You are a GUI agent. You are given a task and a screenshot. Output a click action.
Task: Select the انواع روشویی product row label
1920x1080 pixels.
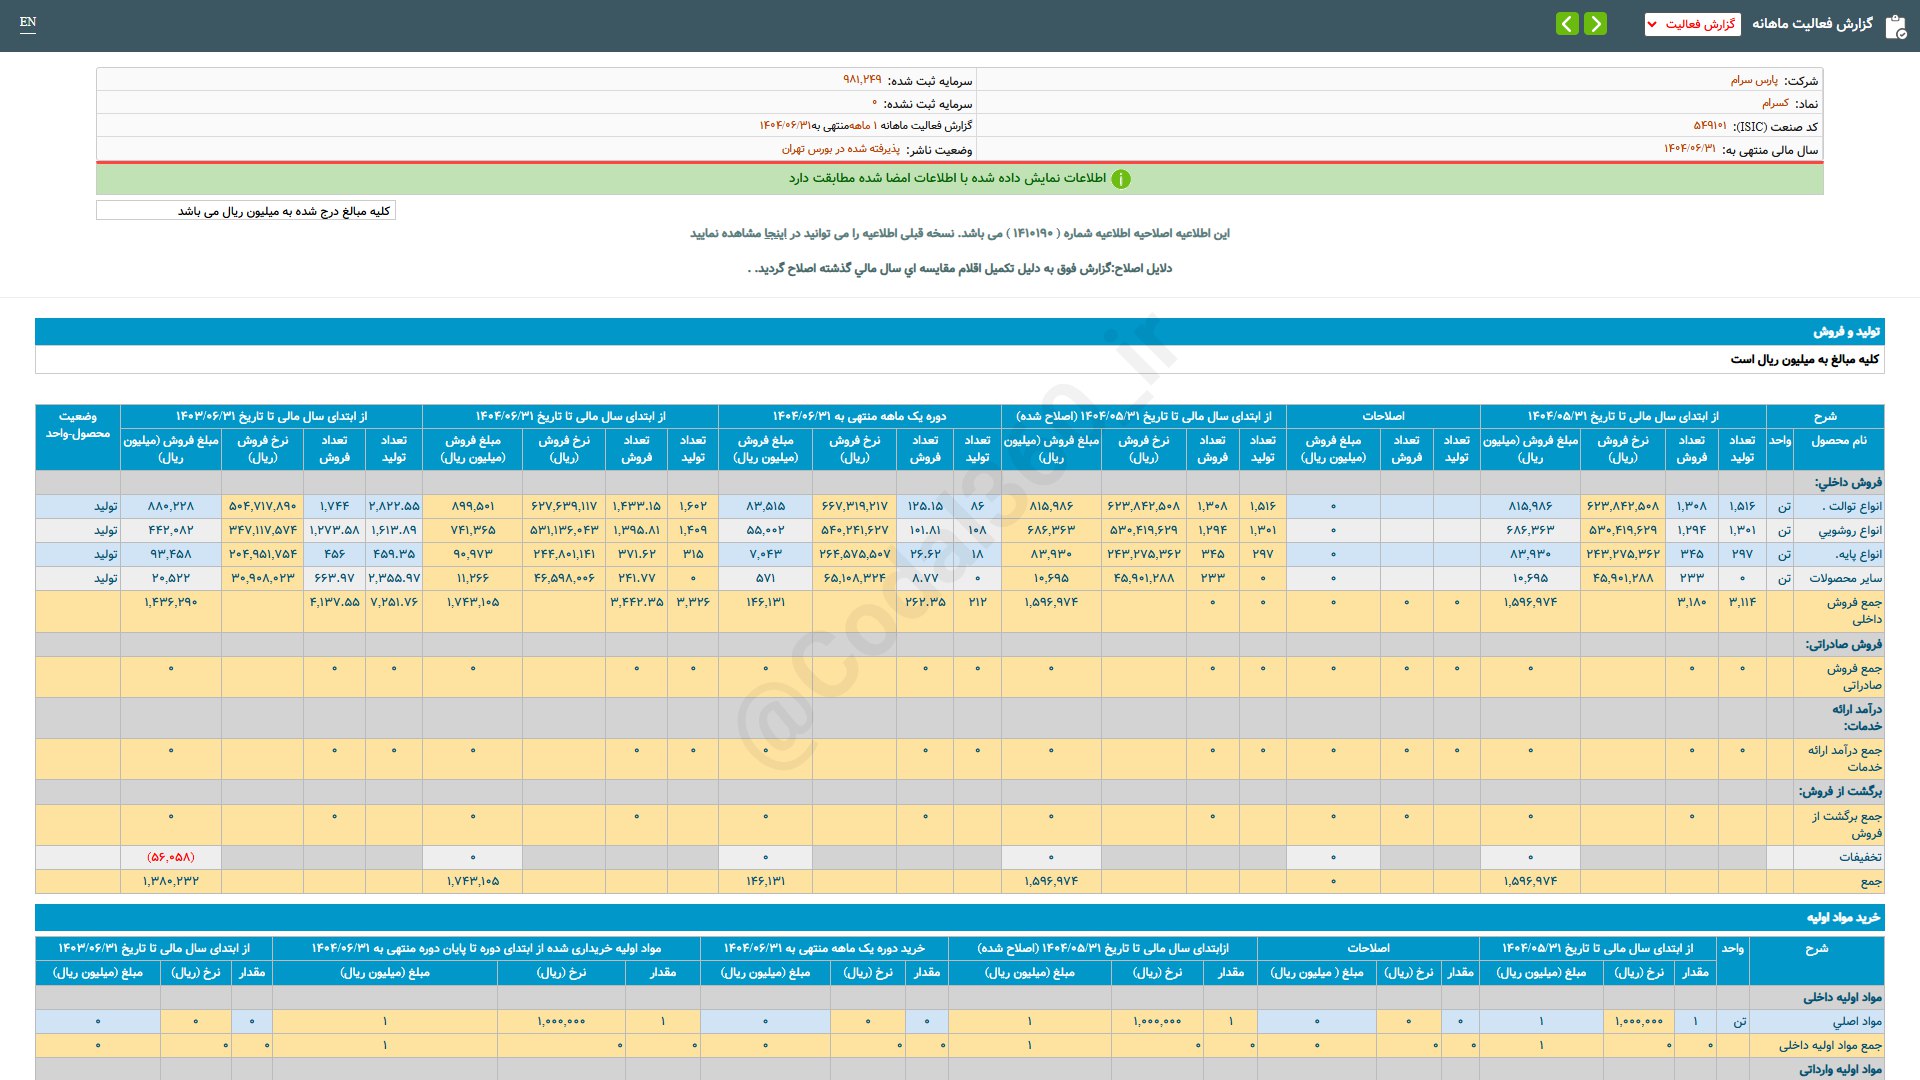(1849, 530)
